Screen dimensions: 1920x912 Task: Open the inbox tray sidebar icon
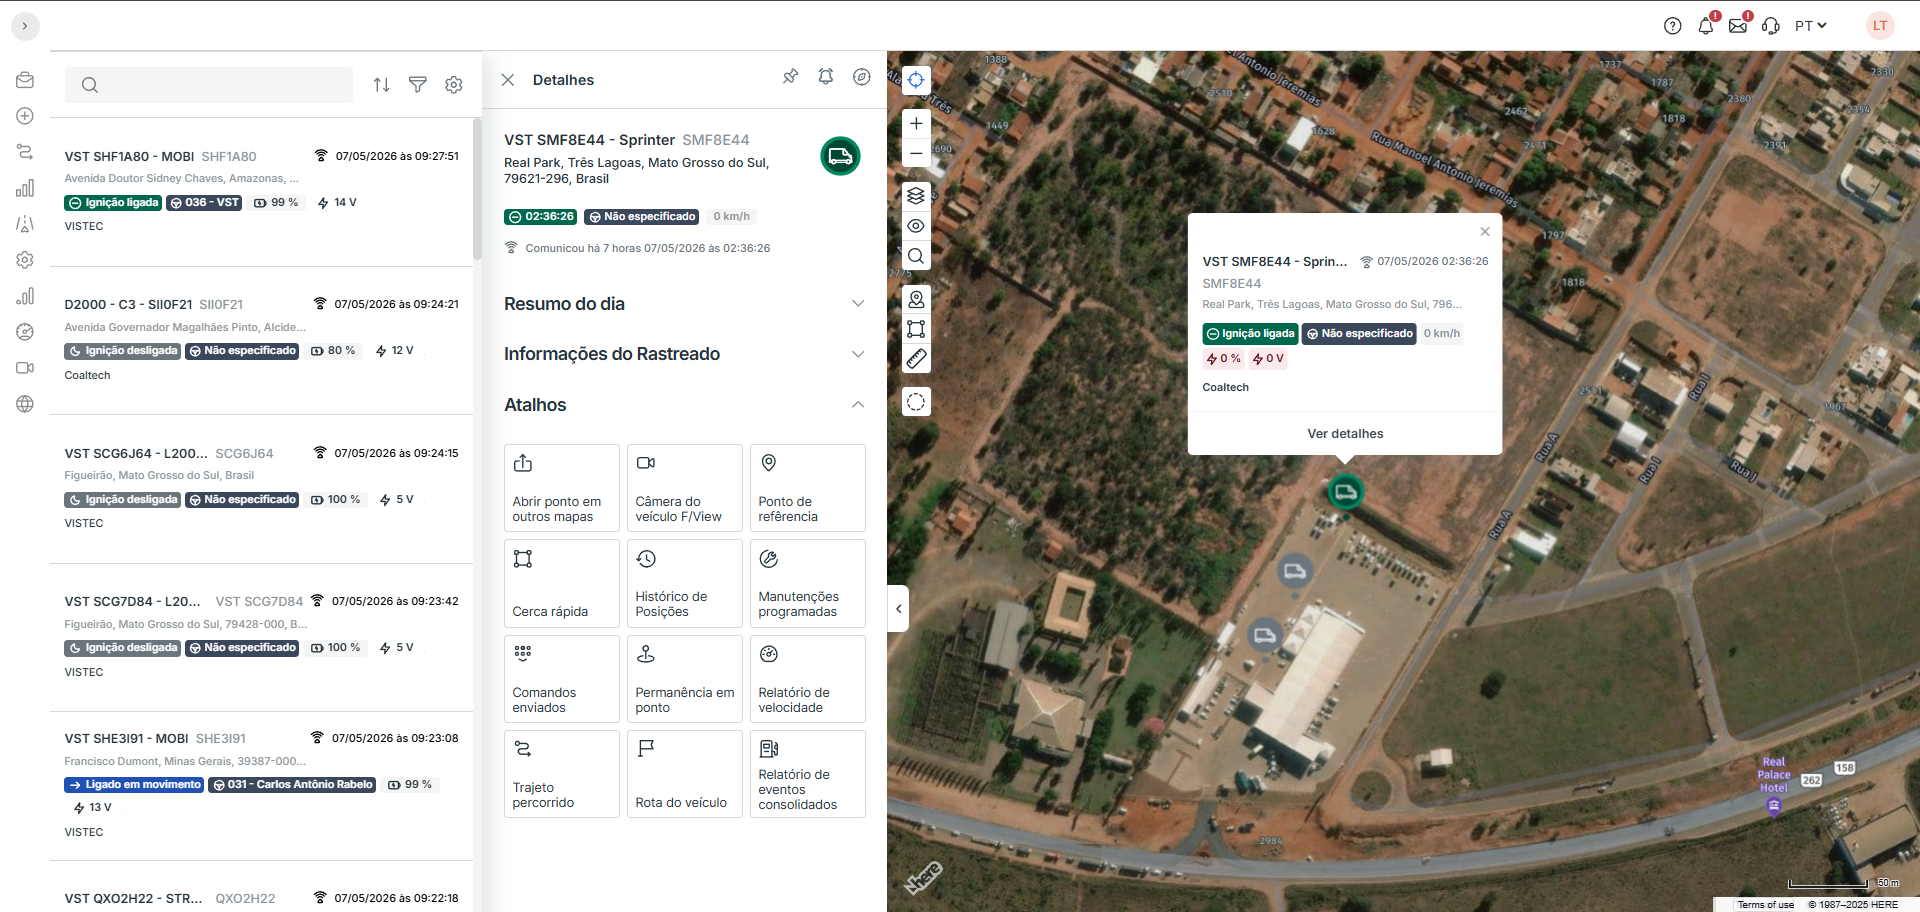[25, 80]
